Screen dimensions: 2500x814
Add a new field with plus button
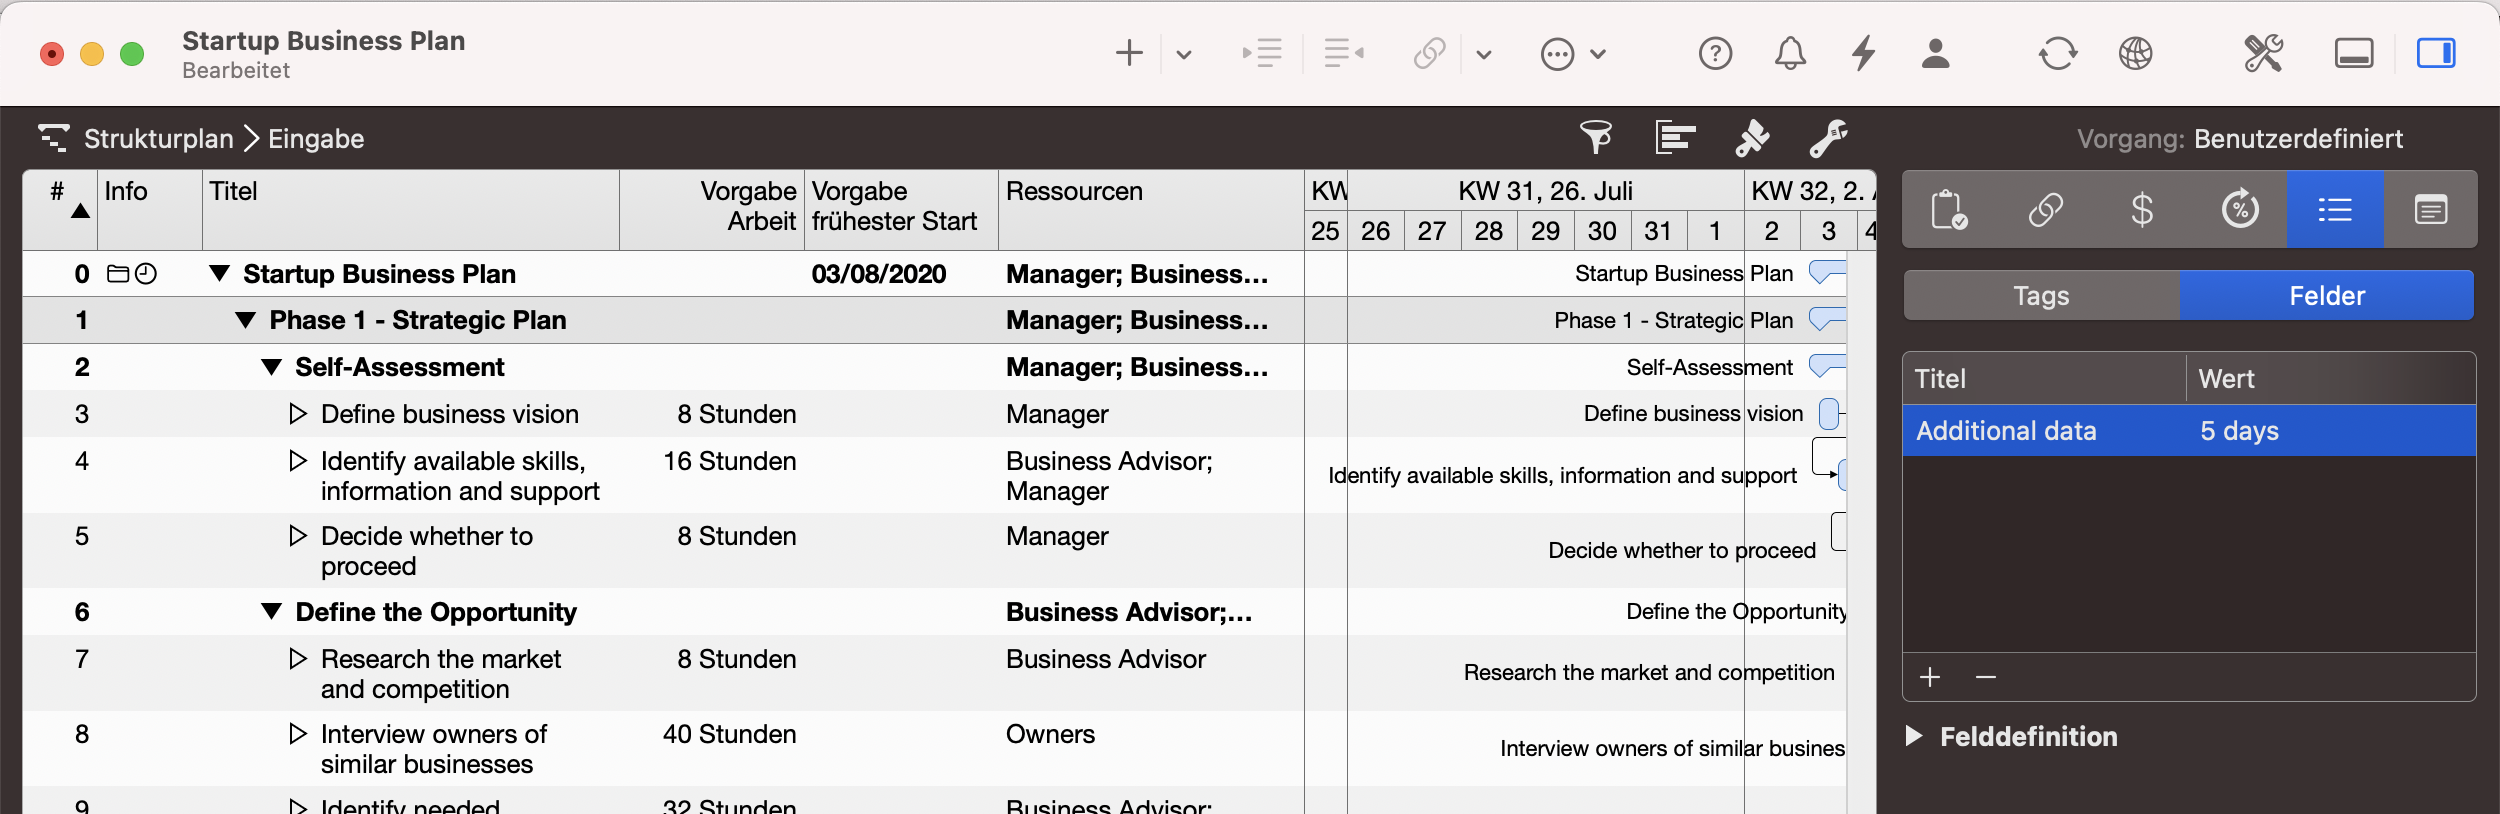[x=1930, y=678]
